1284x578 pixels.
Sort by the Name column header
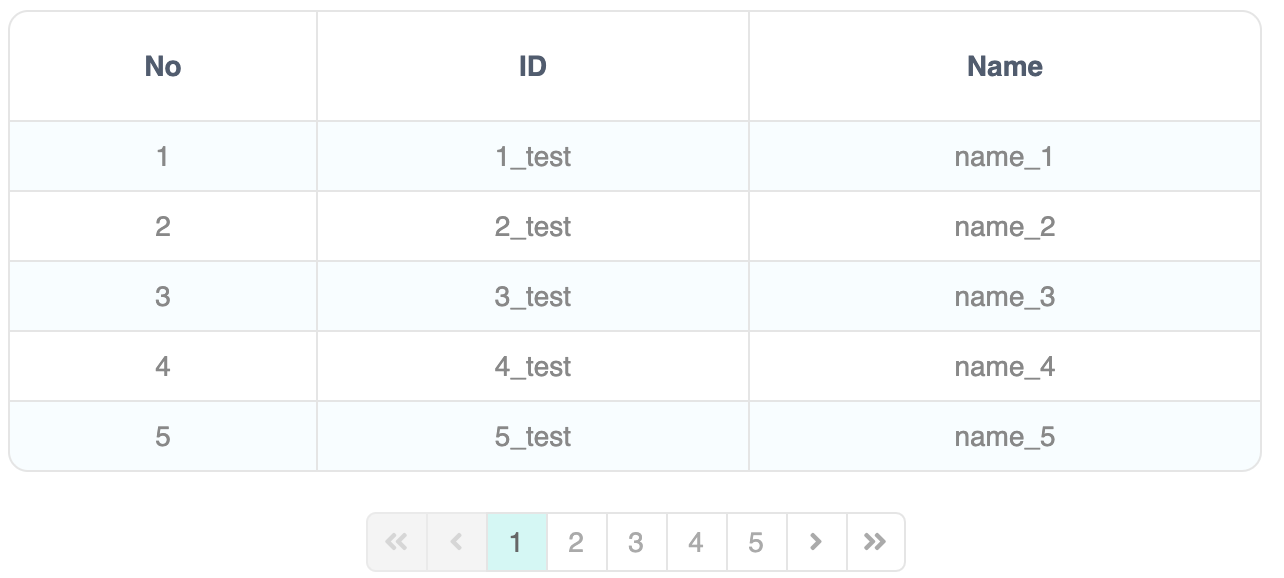[x=1004, y=66]
